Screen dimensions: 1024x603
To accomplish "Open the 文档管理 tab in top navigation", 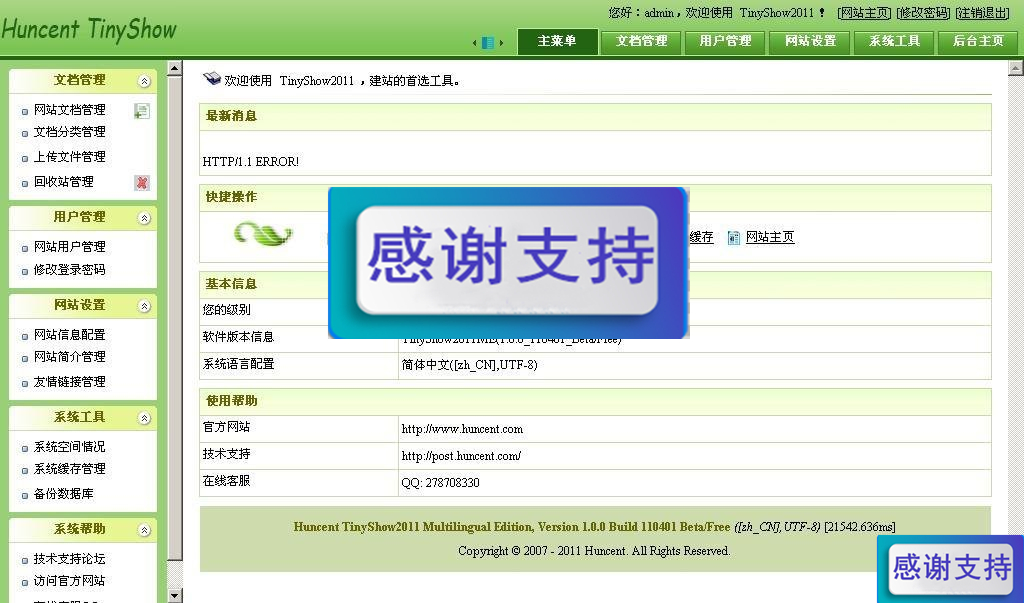I will (x=641, y=41).
